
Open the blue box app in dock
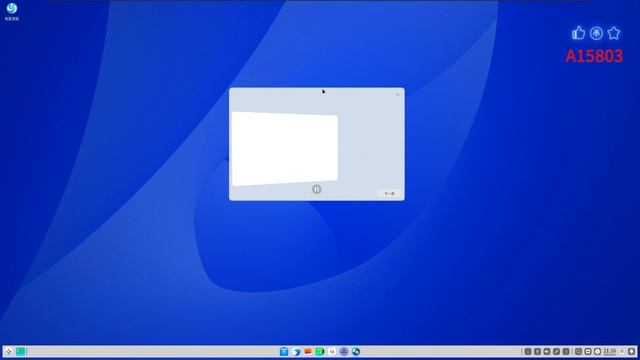click(284, 351)
